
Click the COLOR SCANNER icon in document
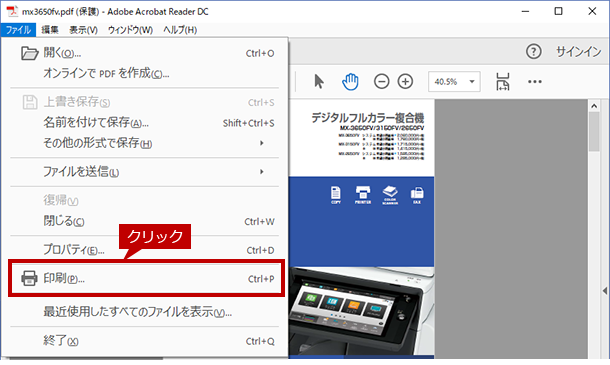(390, 195)
